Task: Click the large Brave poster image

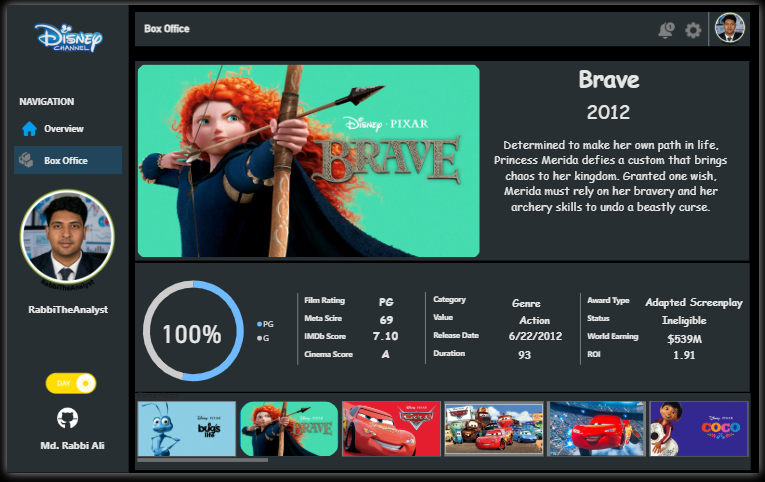Action: coord(308,161)
